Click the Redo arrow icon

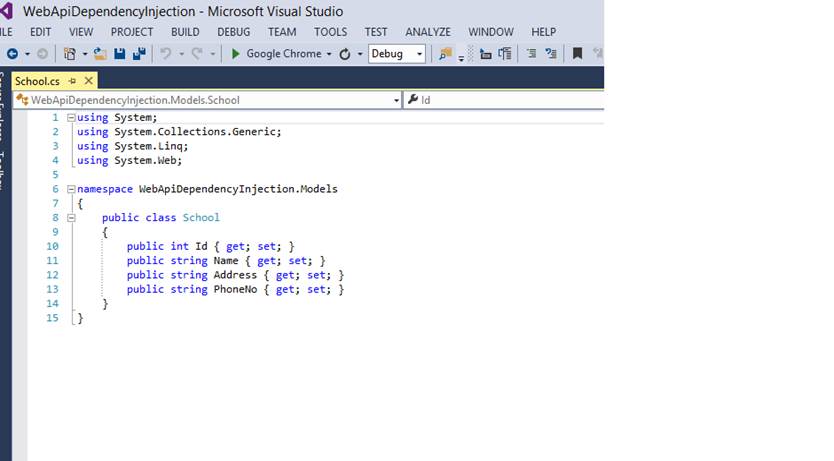click(x=197, y=54)
